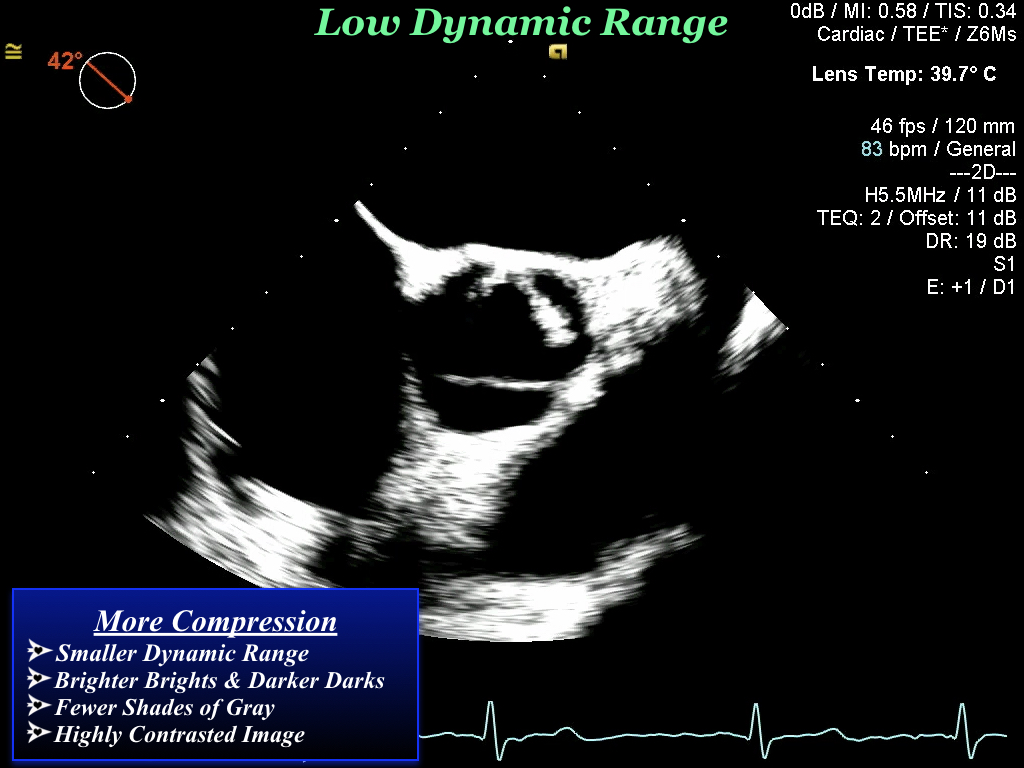The width and height of the screenshot is (1024, 768).
Task: Click the More Compression heading
Action: pyautogui.click(x=216, y=622)
